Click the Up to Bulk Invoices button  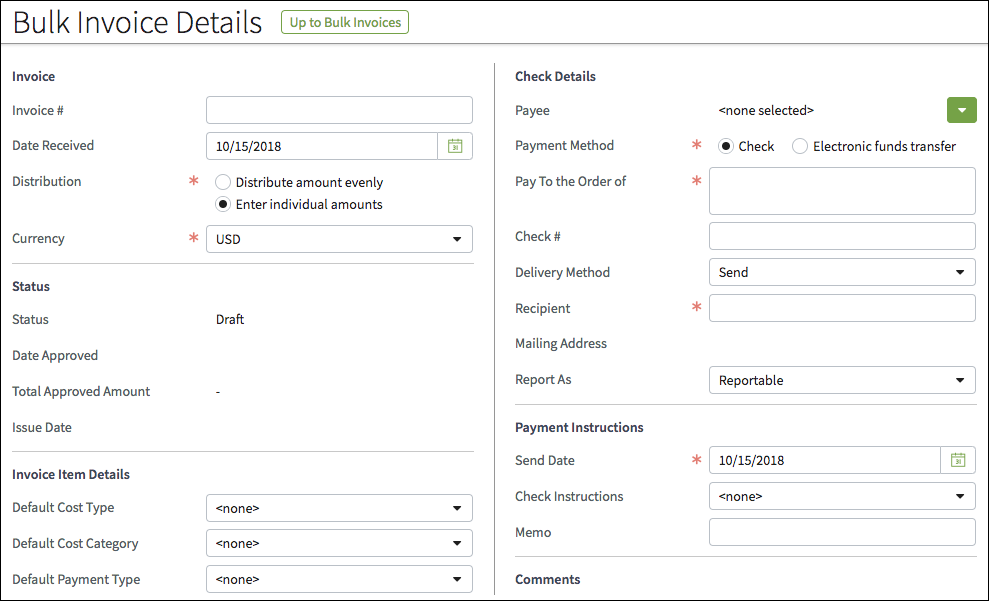point(344,21)
